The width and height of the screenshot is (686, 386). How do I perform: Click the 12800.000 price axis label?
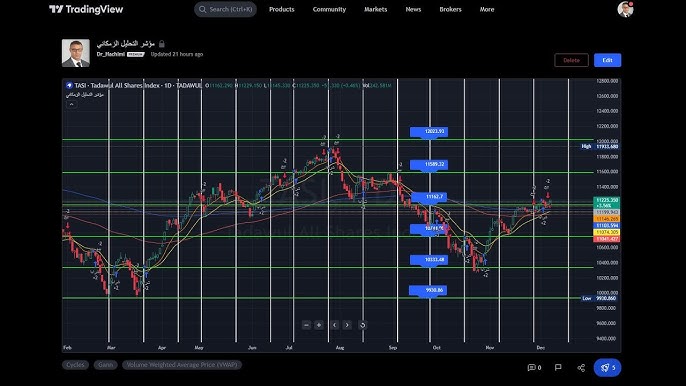607,81
